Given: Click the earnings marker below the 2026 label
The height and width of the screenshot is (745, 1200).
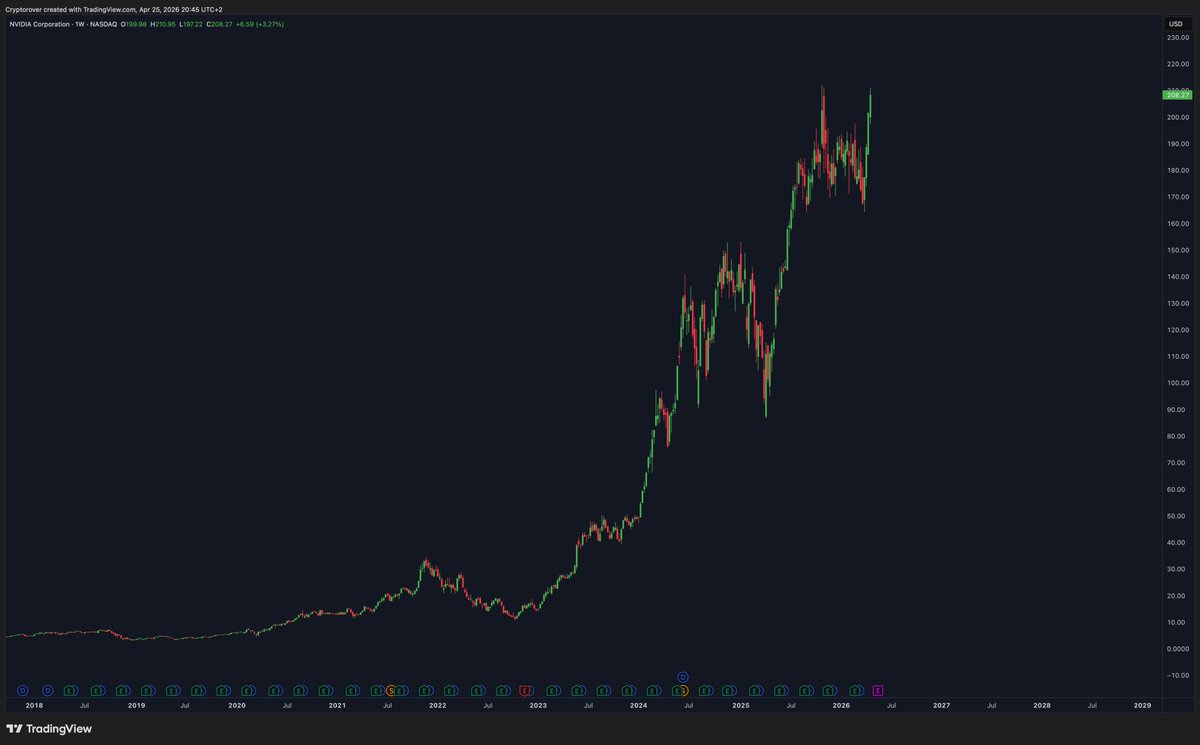Looking at the screenshot, I should (x=827, y=690).
